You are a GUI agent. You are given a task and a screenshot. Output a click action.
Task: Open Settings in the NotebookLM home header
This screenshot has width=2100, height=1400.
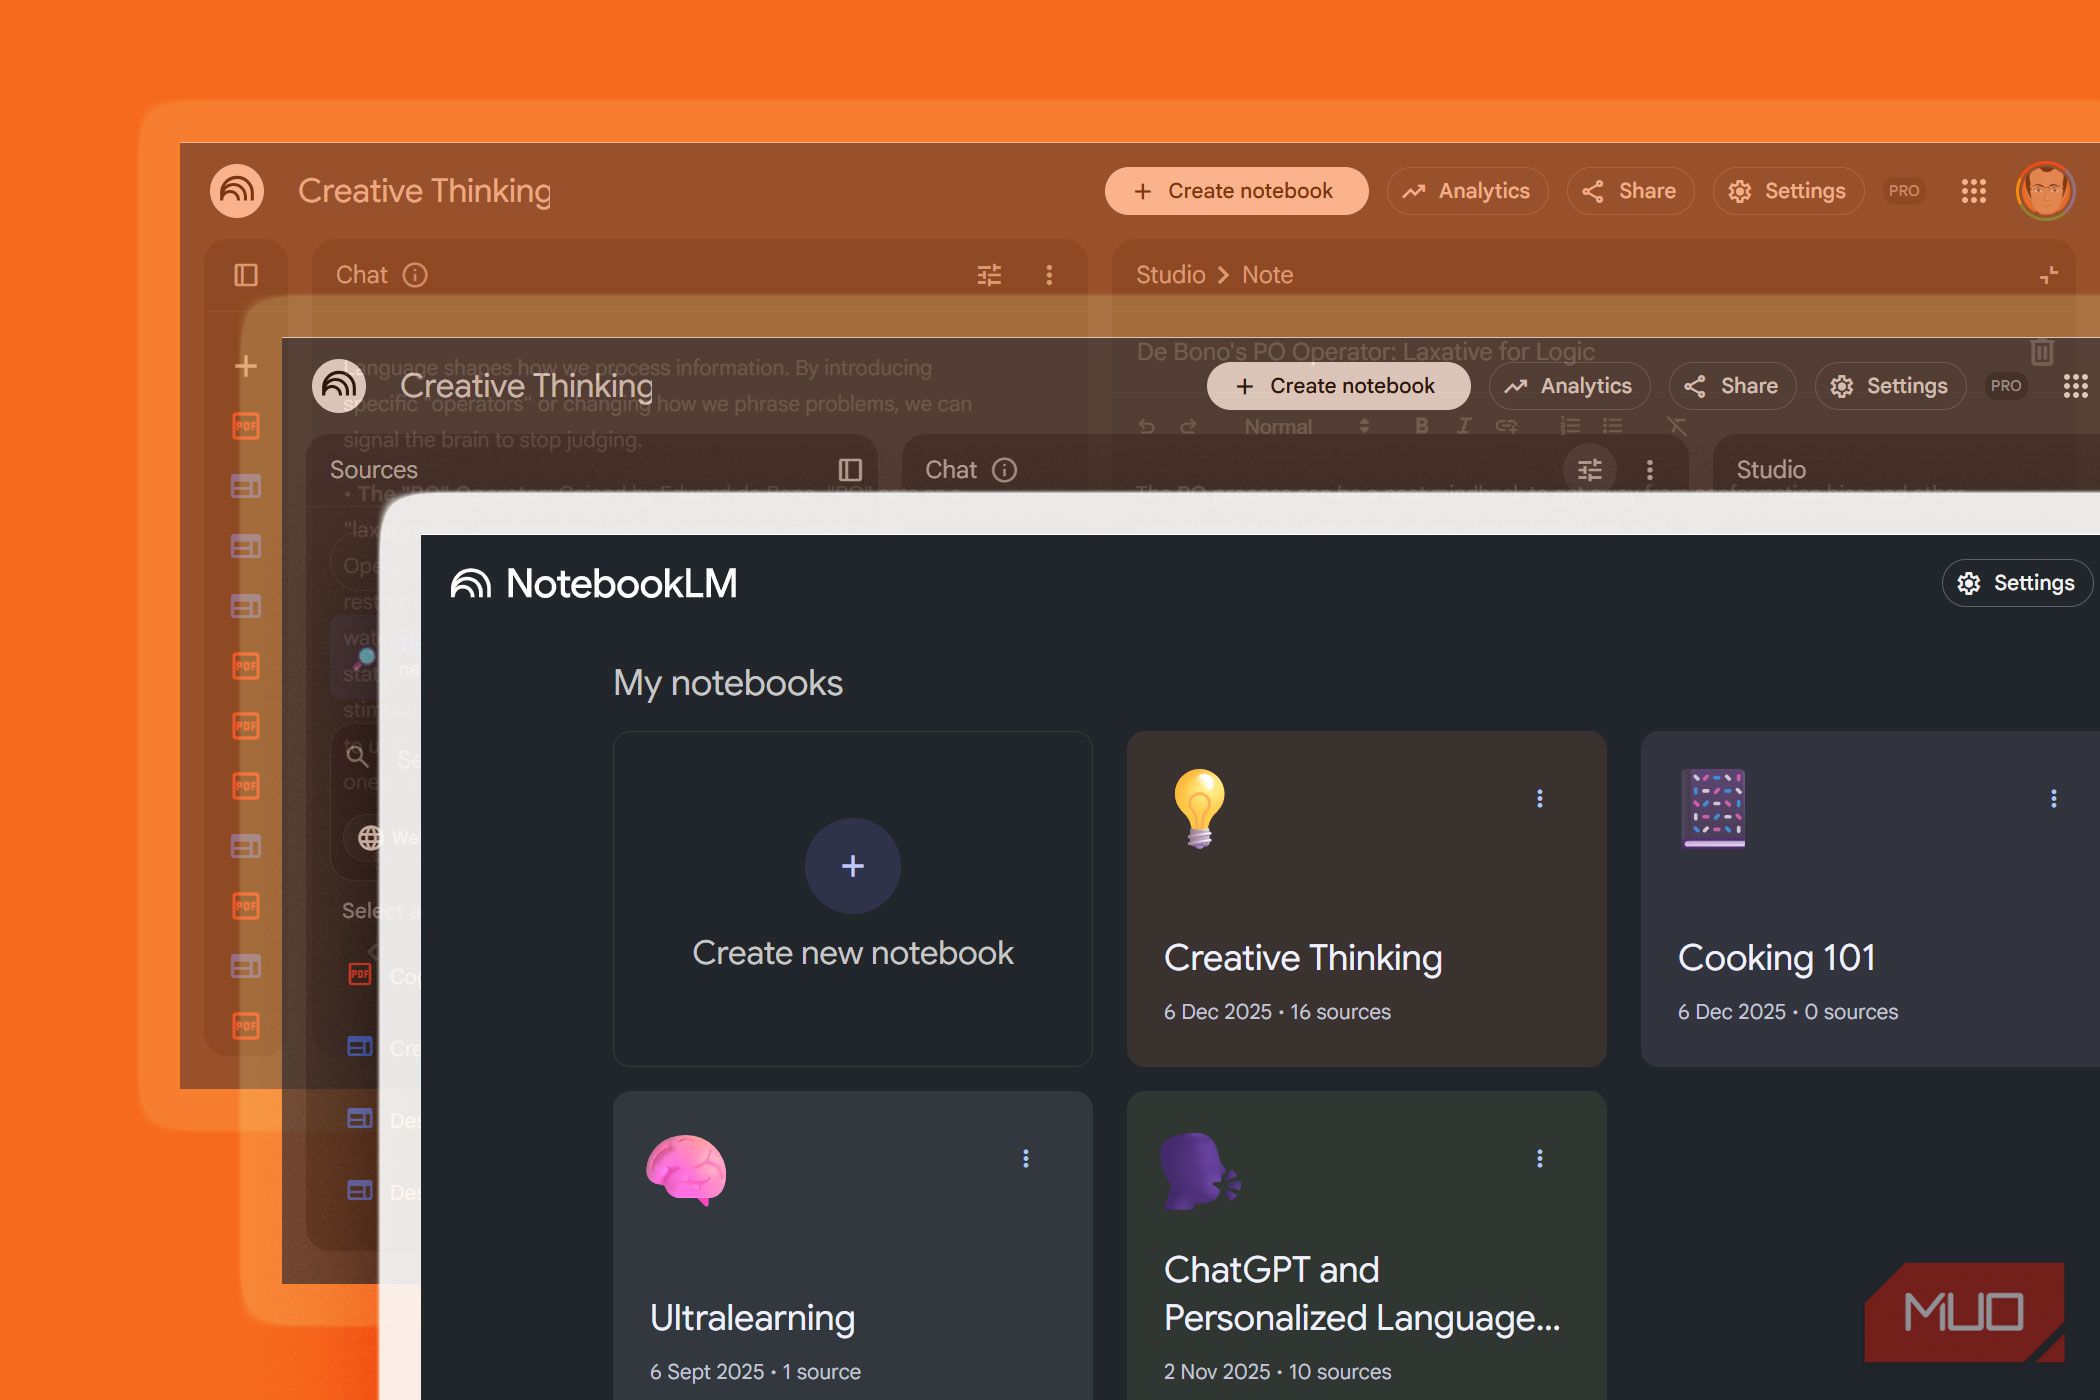2016,583
